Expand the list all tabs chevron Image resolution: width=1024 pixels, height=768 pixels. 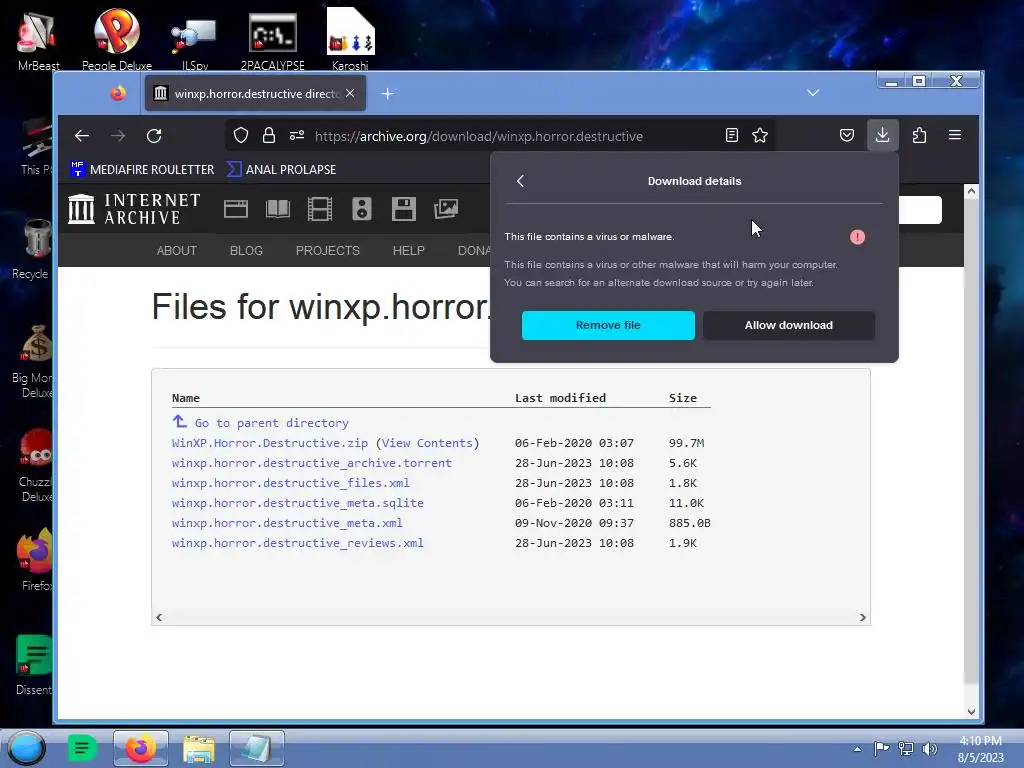(x=813, y=93)
